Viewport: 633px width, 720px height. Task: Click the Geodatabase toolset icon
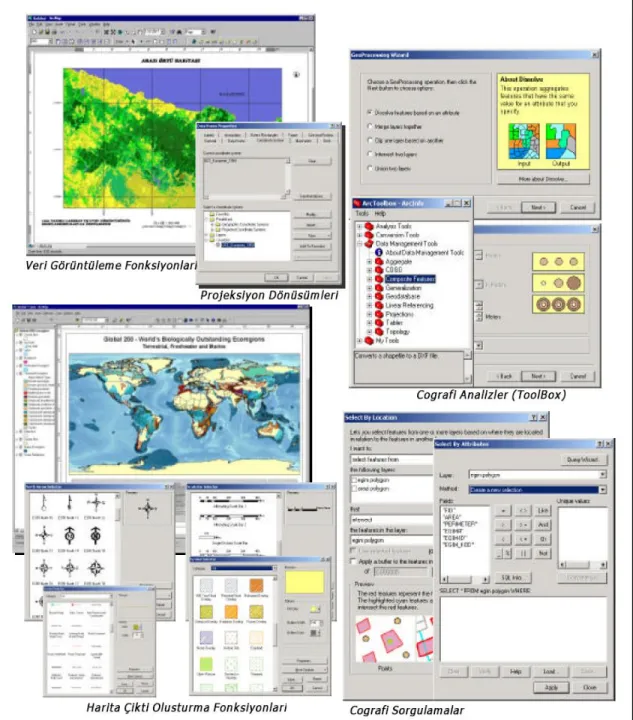379,297
